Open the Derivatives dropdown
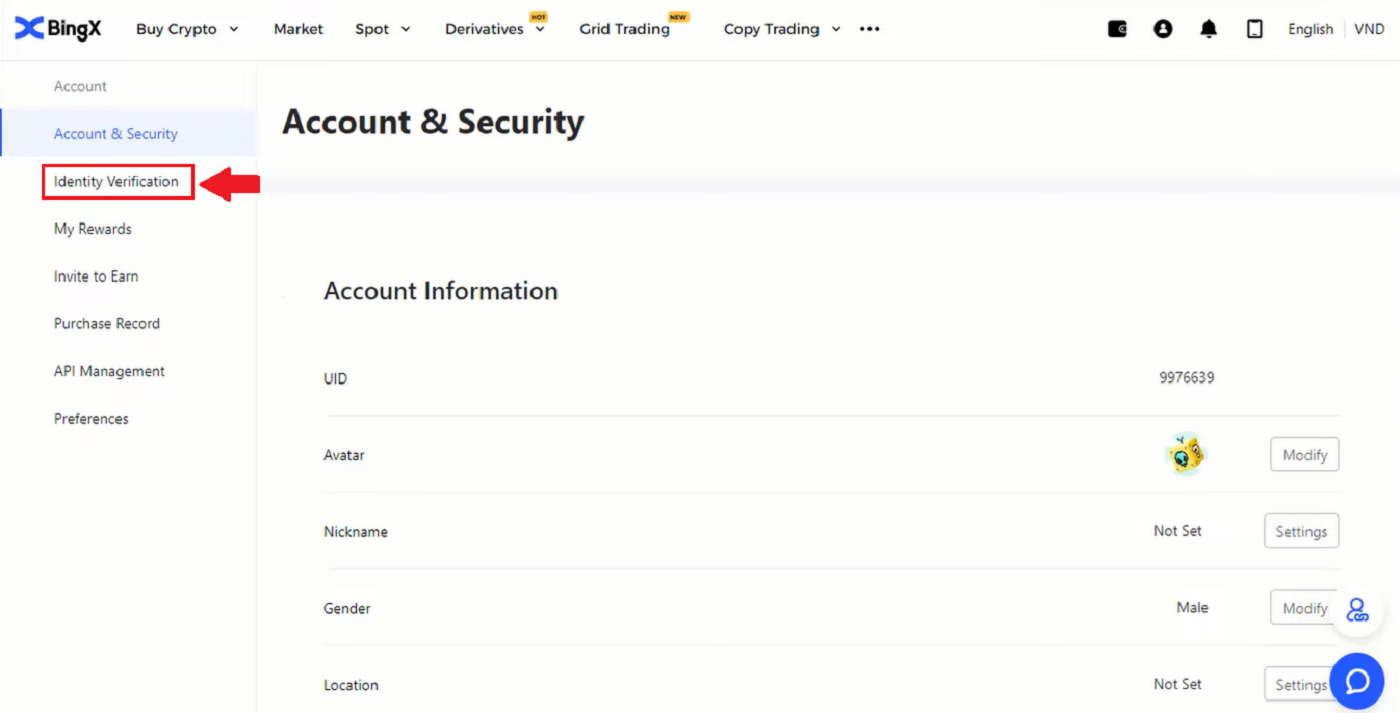Viewport: 1400px width, 713px height. tap(495, 29)
